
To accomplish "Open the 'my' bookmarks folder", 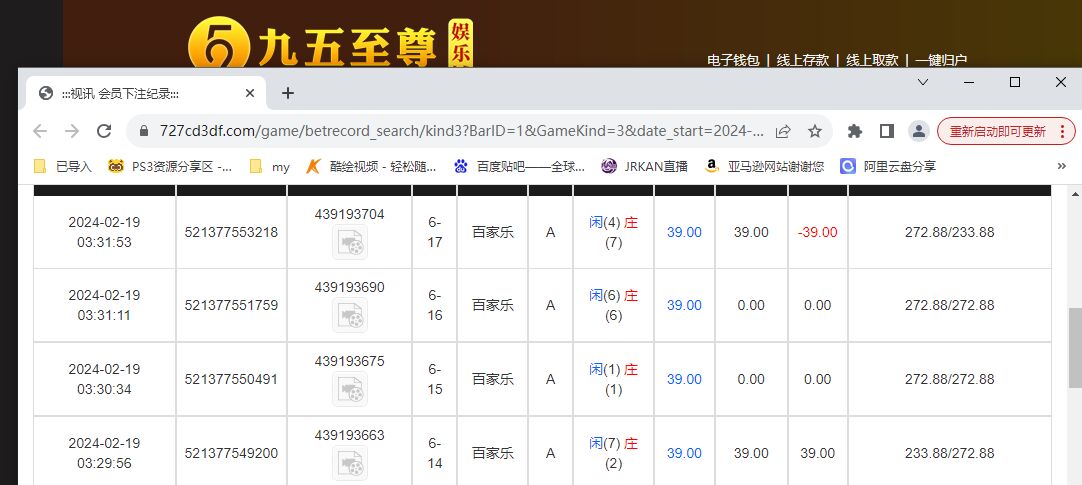I will tap(270, 167).
